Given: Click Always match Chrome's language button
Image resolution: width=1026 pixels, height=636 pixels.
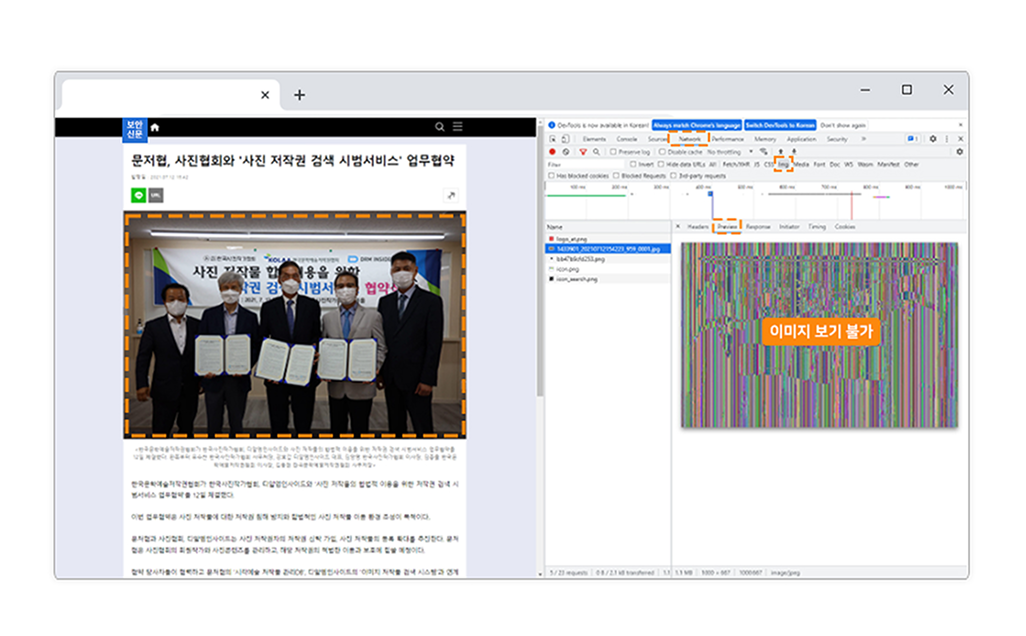Looking at the screenshot, I should point(696,125).
